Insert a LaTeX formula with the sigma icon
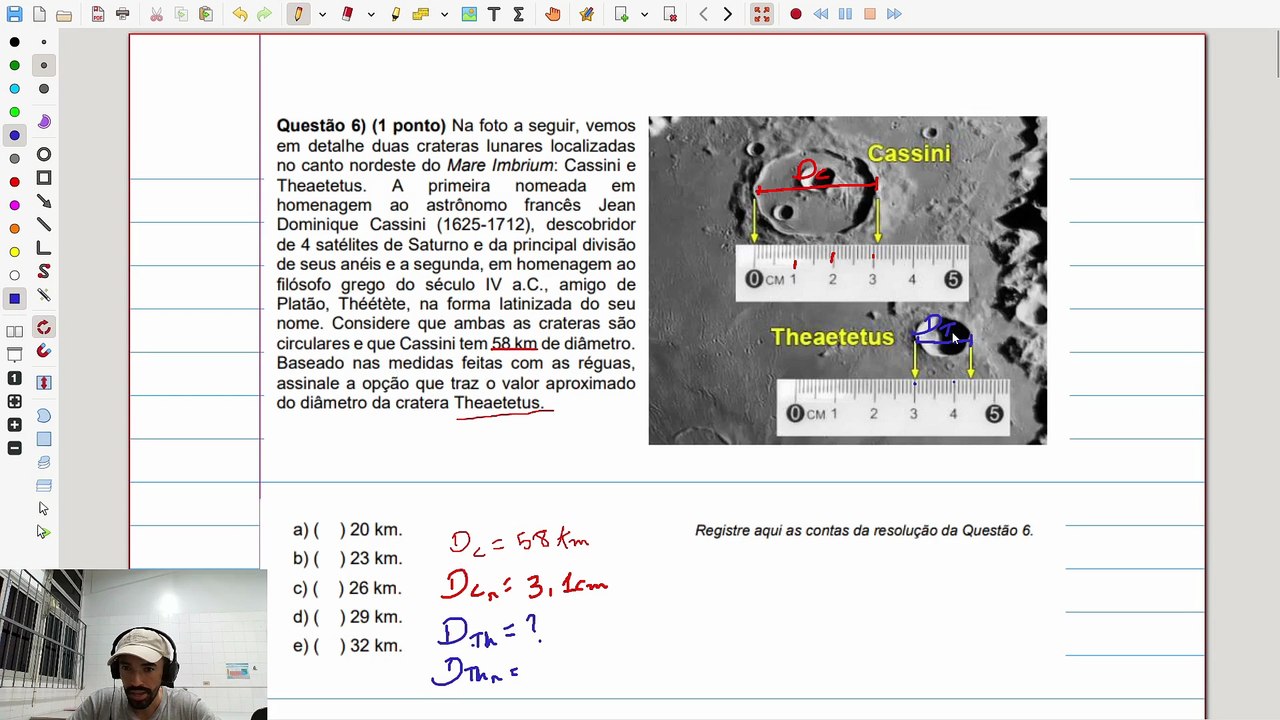The image size is (1280, 720). [x=518, y=14]
